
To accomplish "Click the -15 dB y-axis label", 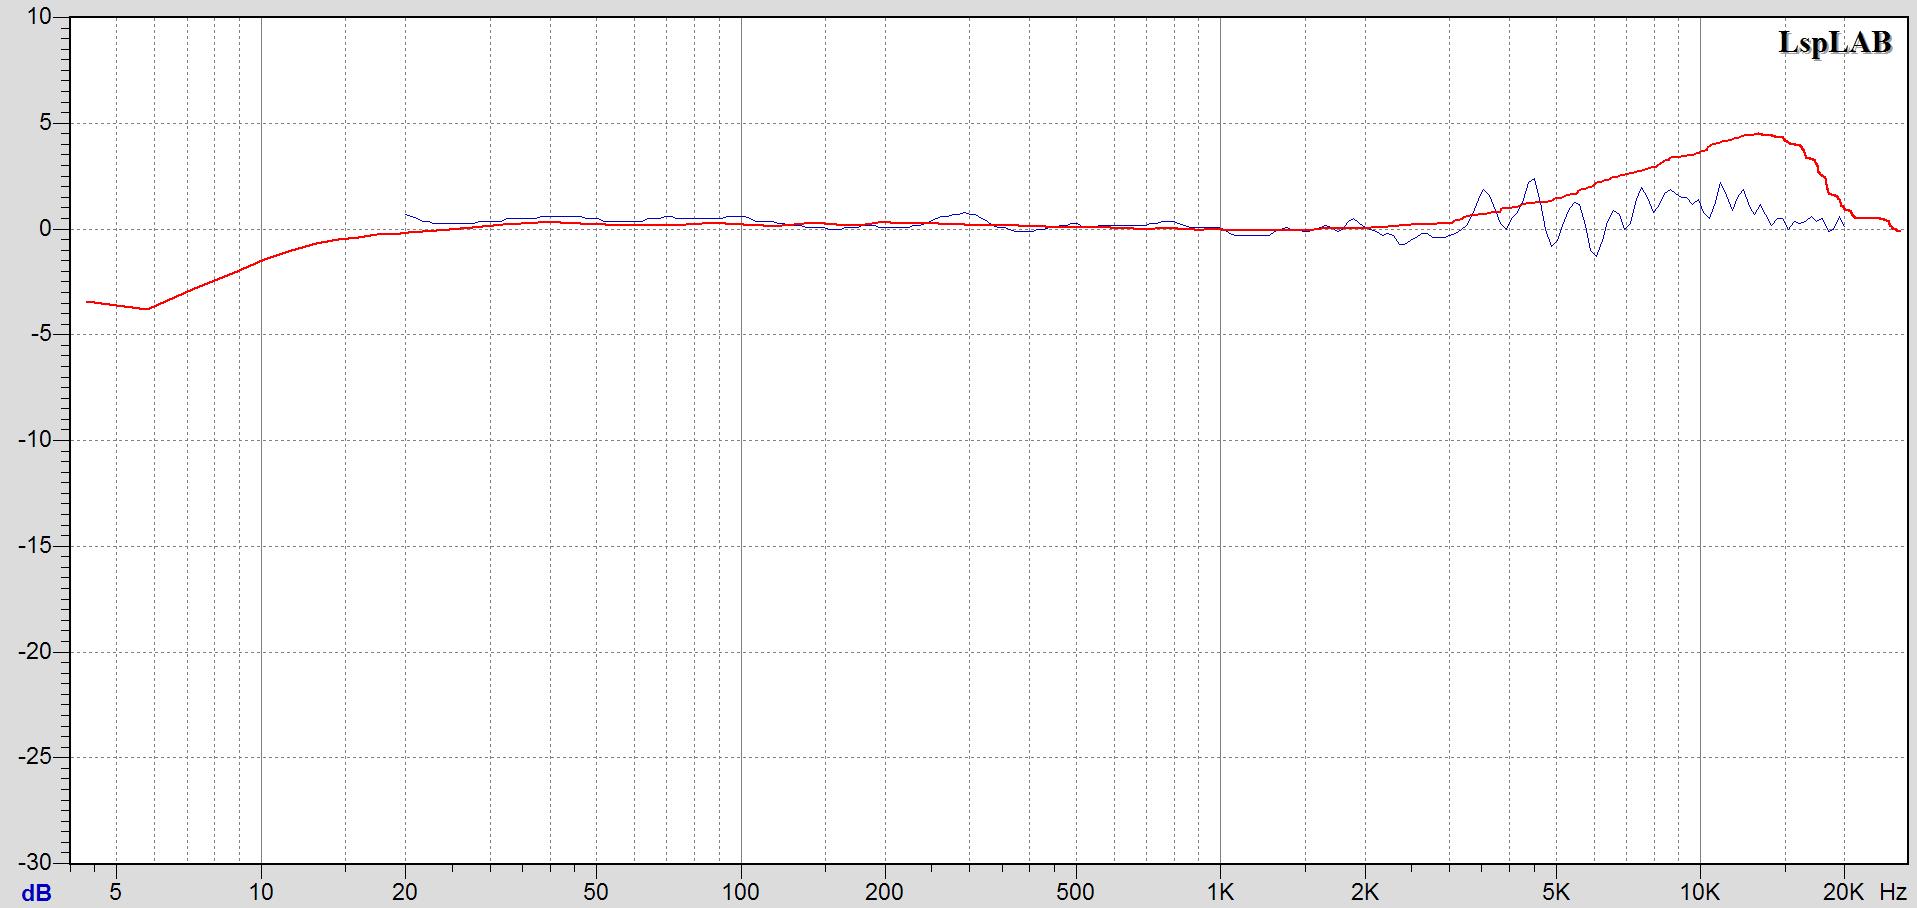I will [35, 546].
